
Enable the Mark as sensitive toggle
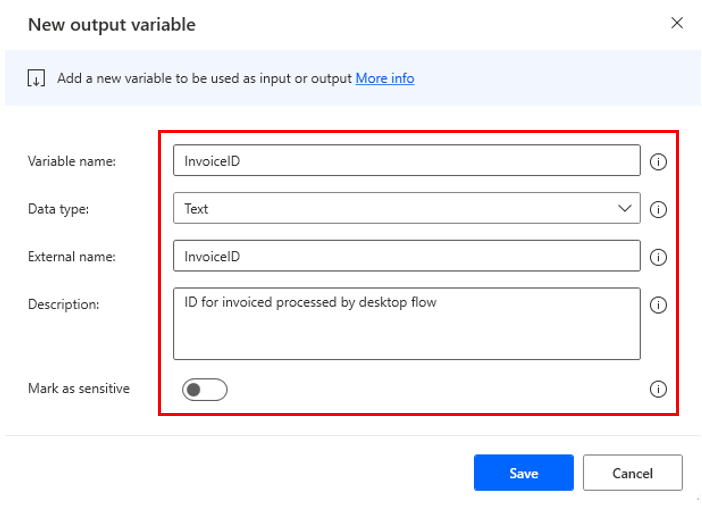click(x=205, y=389)
